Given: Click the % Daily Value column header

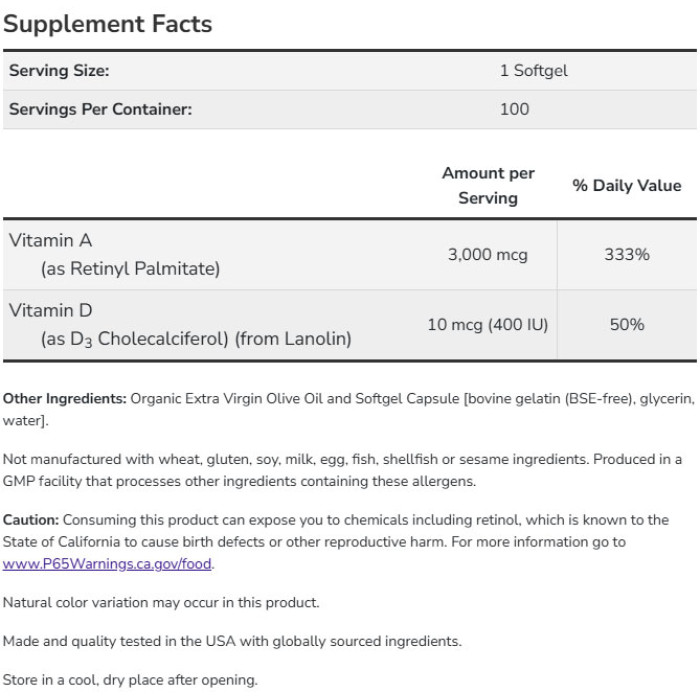Looking at the screenshot, I should [626, 185].
